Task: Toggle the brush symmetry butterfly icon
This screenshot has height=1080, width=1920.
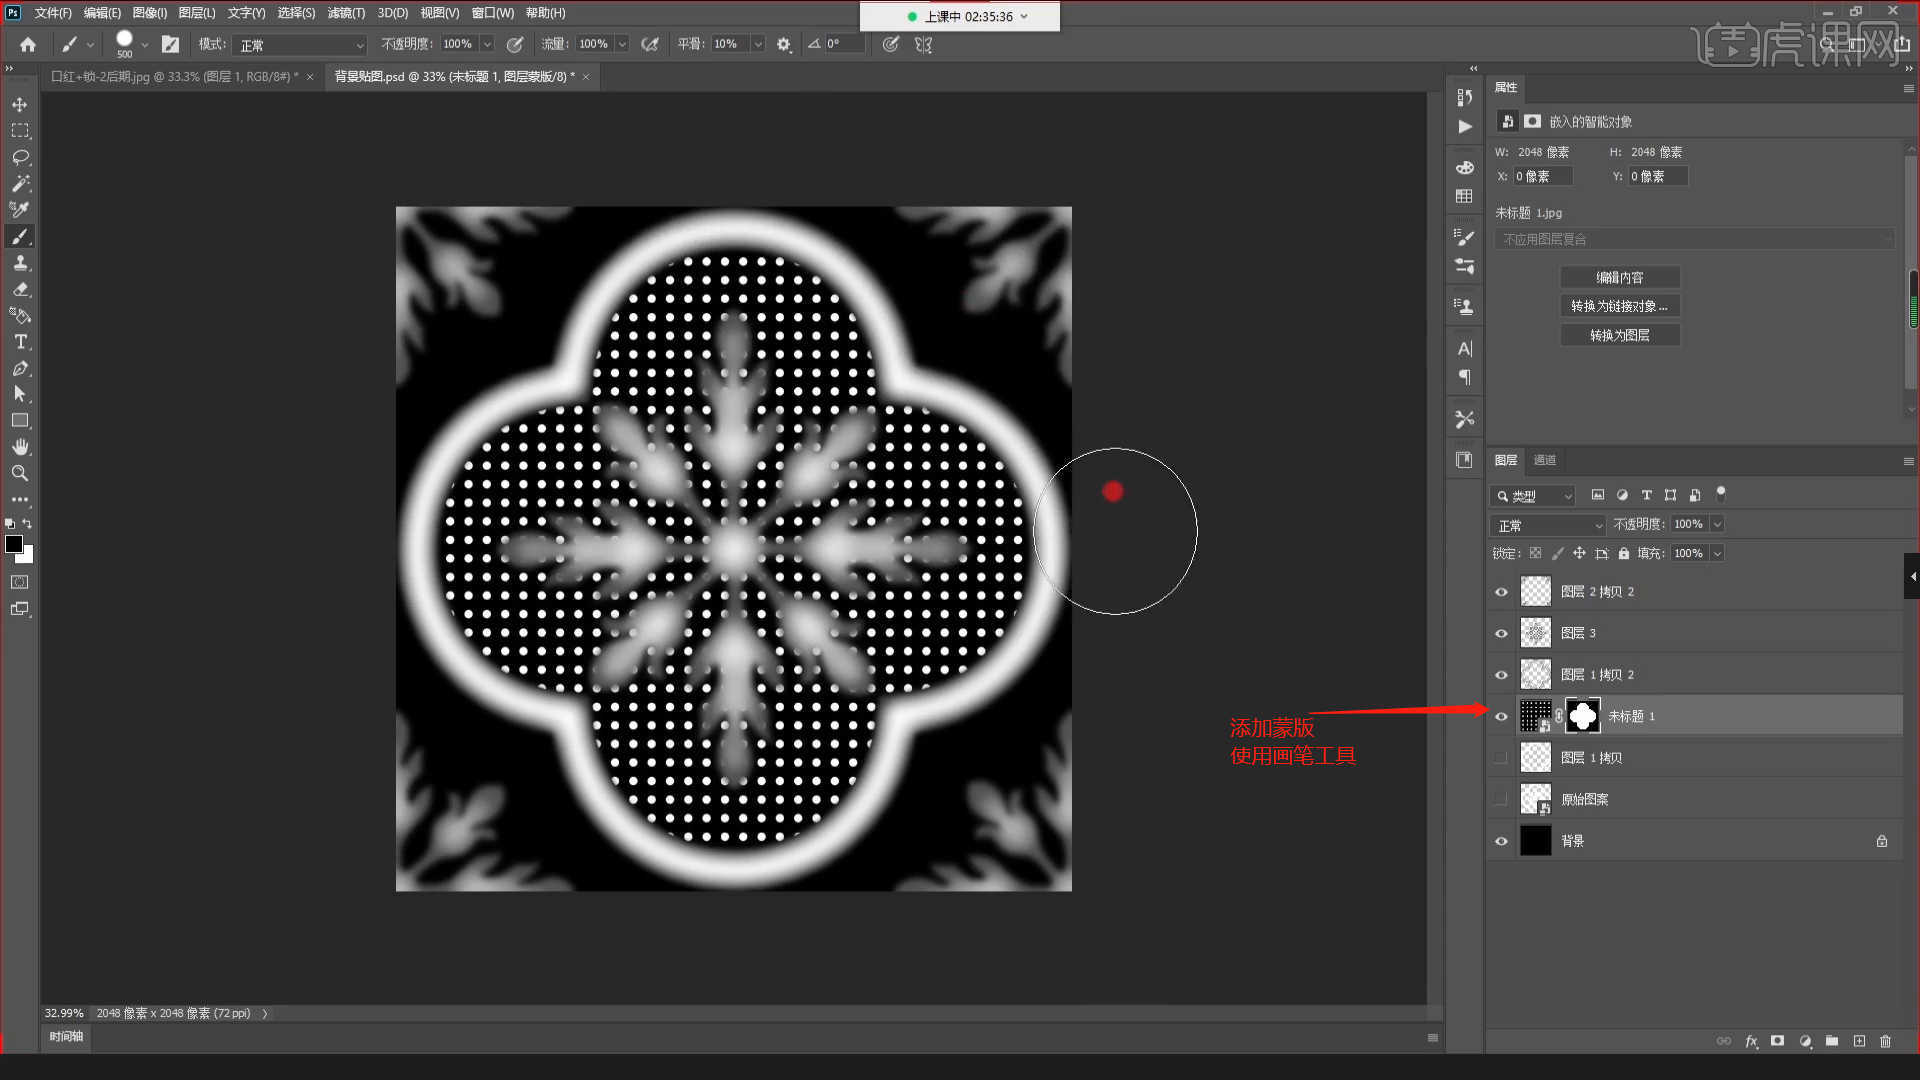Action: (923, 44)
